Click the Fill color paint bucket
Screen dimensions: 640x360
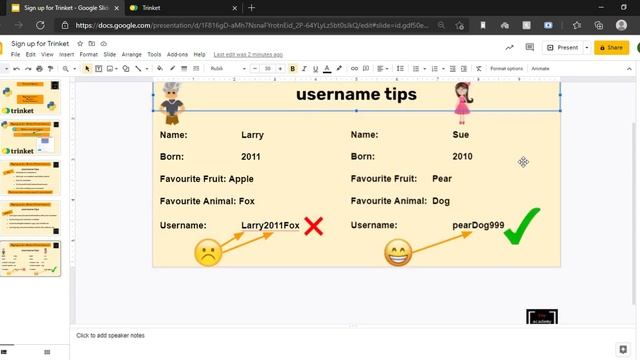[160, 69]
